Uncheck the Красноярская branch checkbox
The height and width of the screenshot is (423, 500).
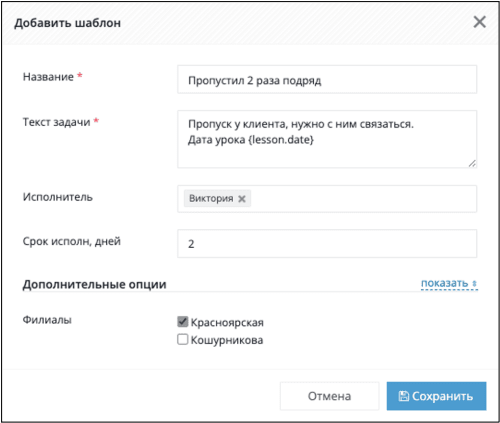tap(183, 322)
